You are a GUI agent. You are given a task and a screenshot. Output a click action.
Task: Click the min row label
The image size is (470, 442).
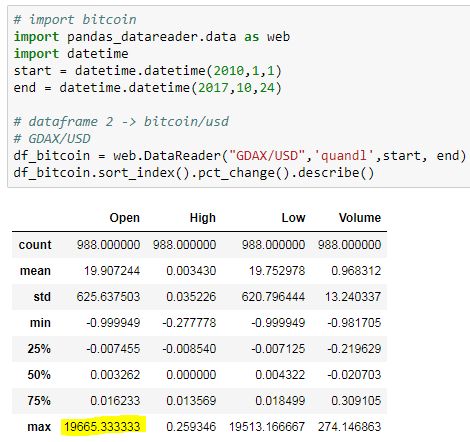(40, 323)
